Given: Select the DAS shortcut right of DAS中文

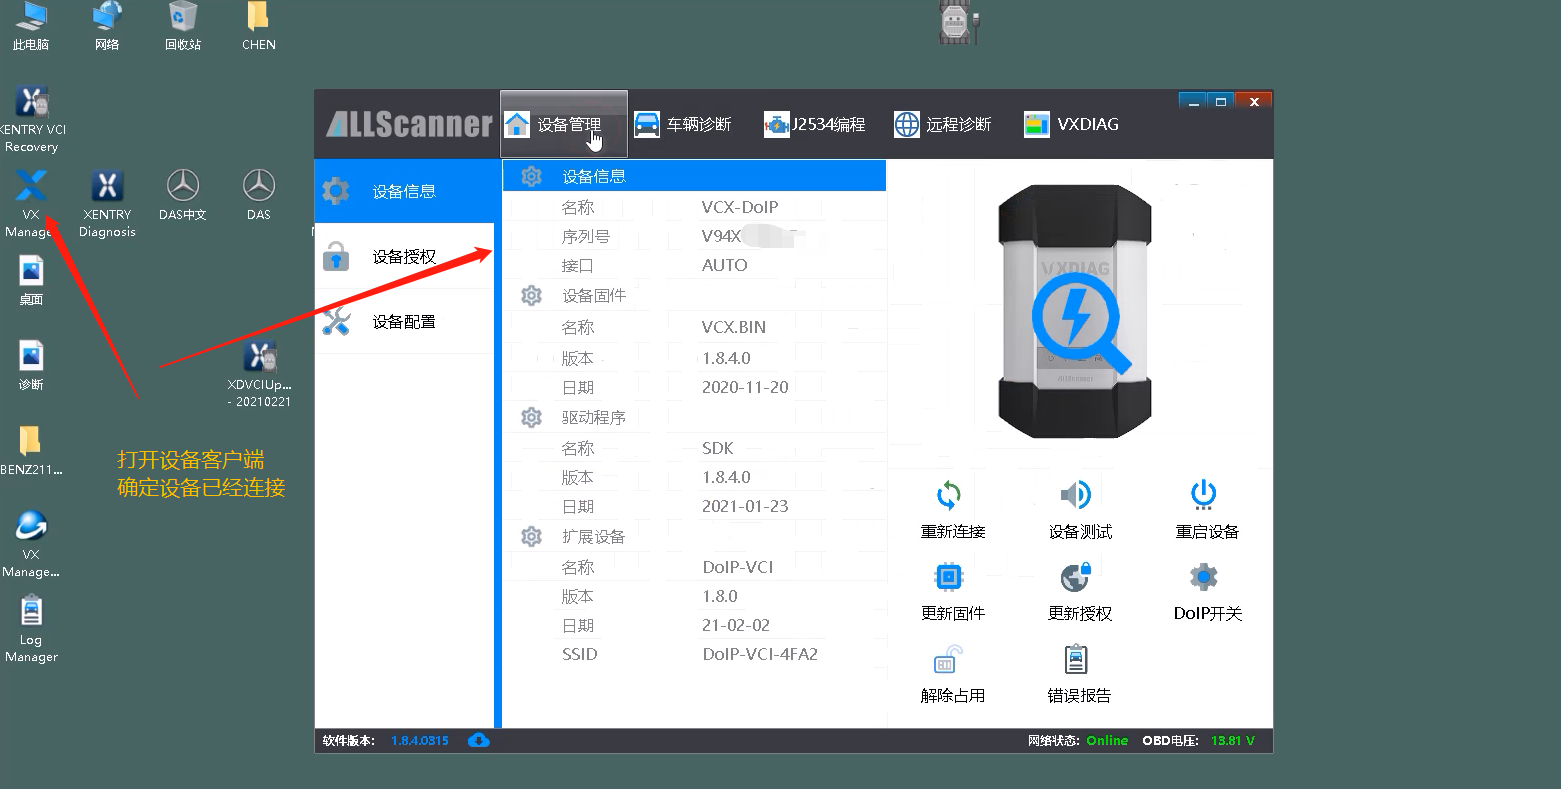Looking at the screenshot, I should coord(259,196).
